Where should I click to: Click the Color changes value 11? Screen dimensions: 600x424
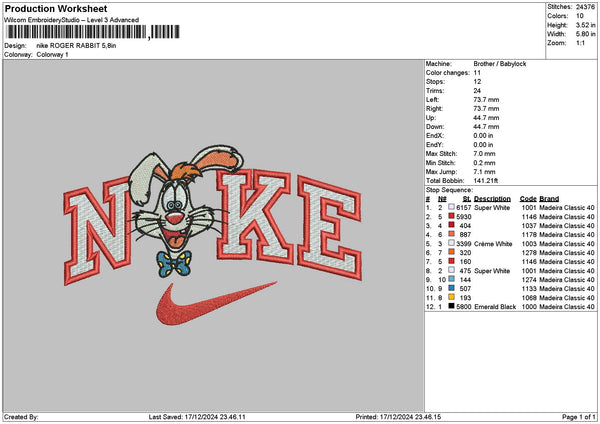coord(477,73)
